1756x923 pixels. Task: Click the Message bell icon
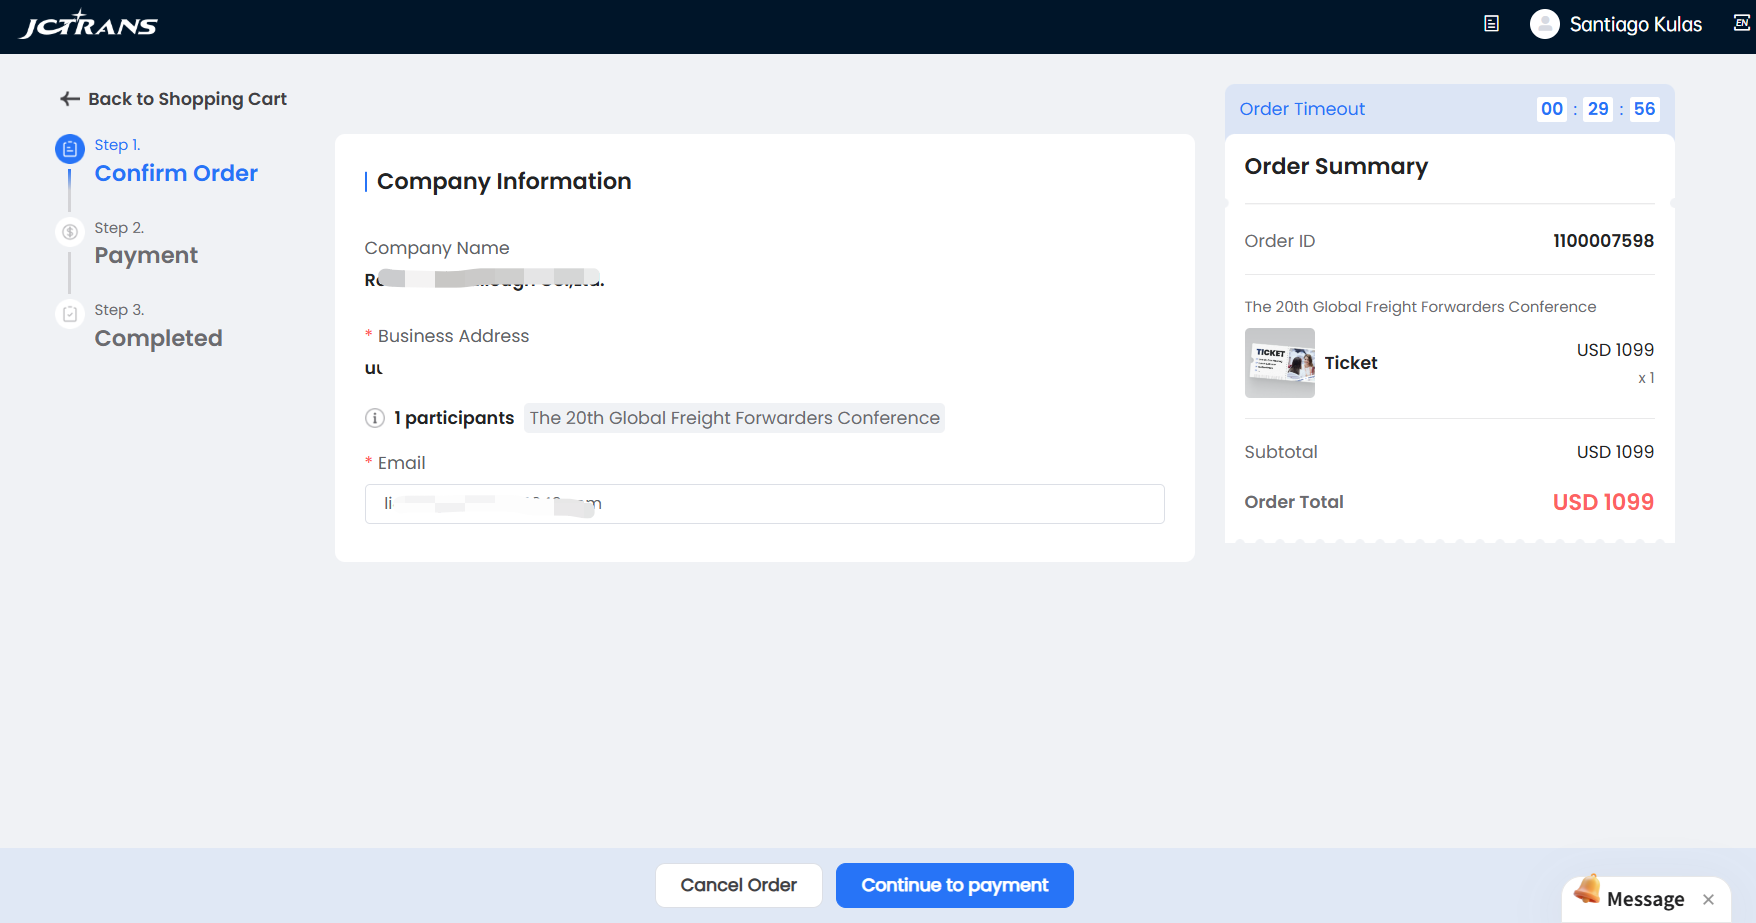pyautogui.click(x=1587, y=889)
